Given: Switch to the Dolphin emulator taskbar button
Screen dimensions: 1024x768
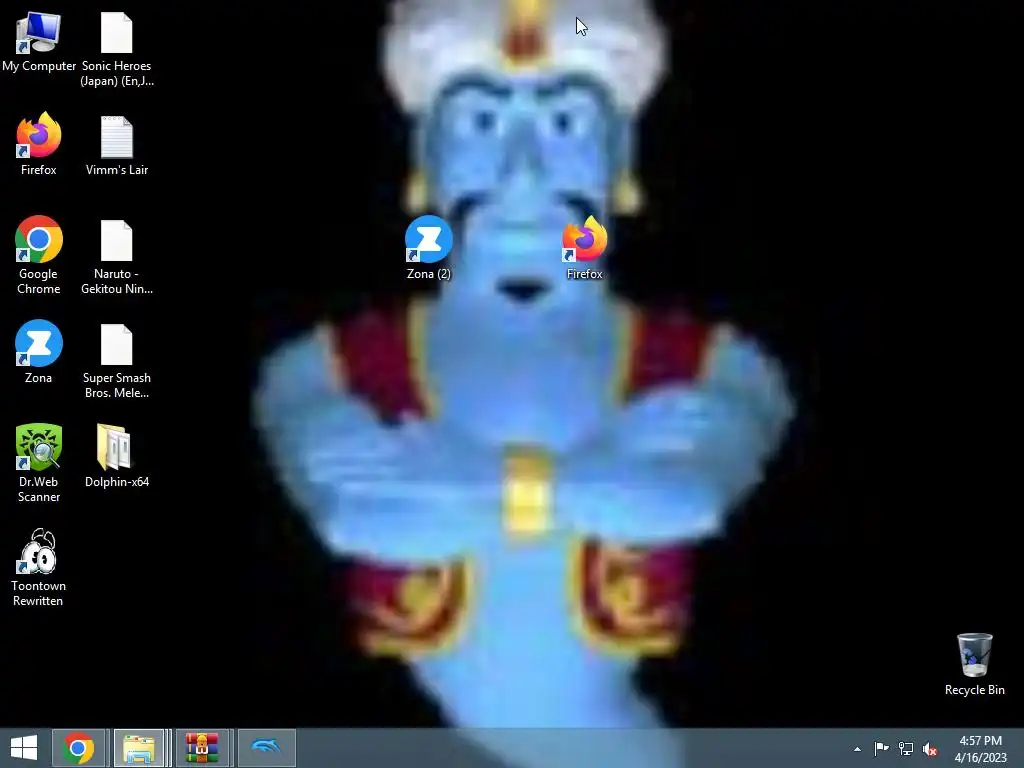Looking at the screenshot, I should pyautogui.click(x=266, y=748).
